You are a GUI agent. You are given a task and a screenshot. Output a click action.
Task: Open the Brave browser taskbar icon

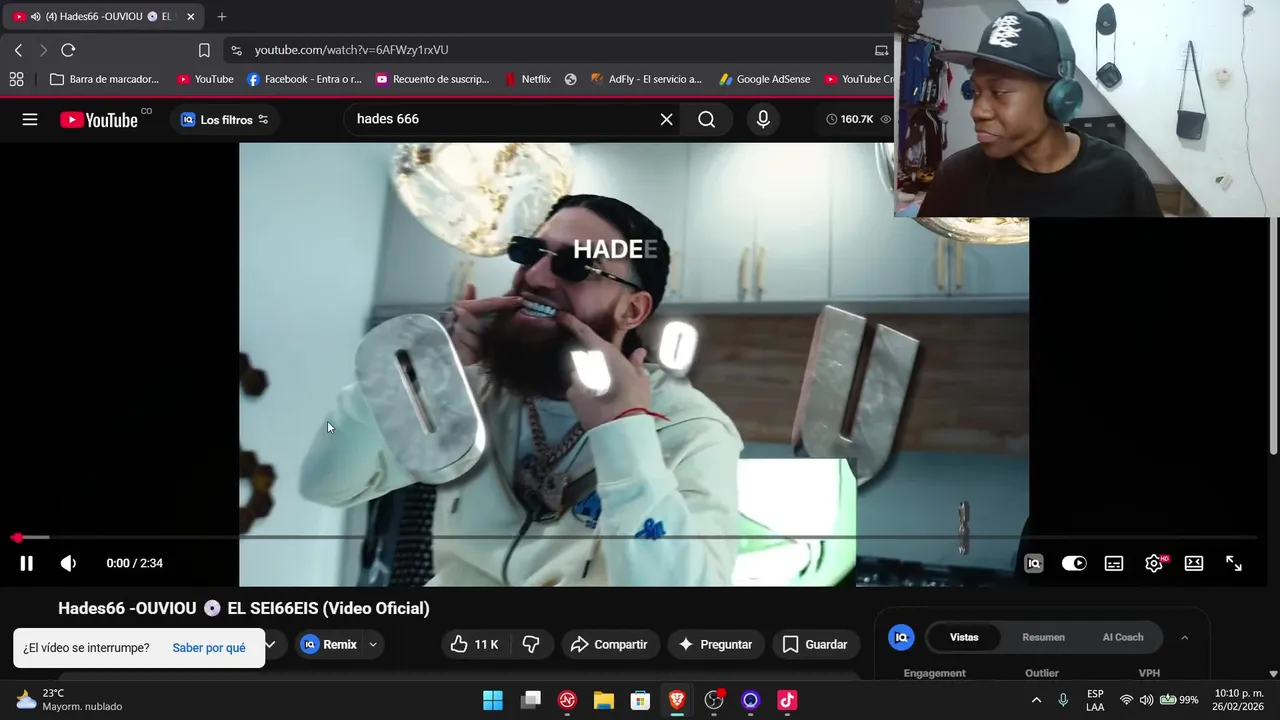pos(677,700)
